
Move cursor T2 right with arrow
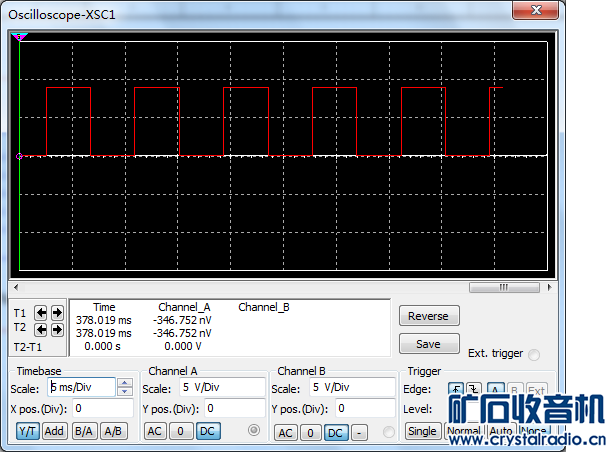click(57, 330)
